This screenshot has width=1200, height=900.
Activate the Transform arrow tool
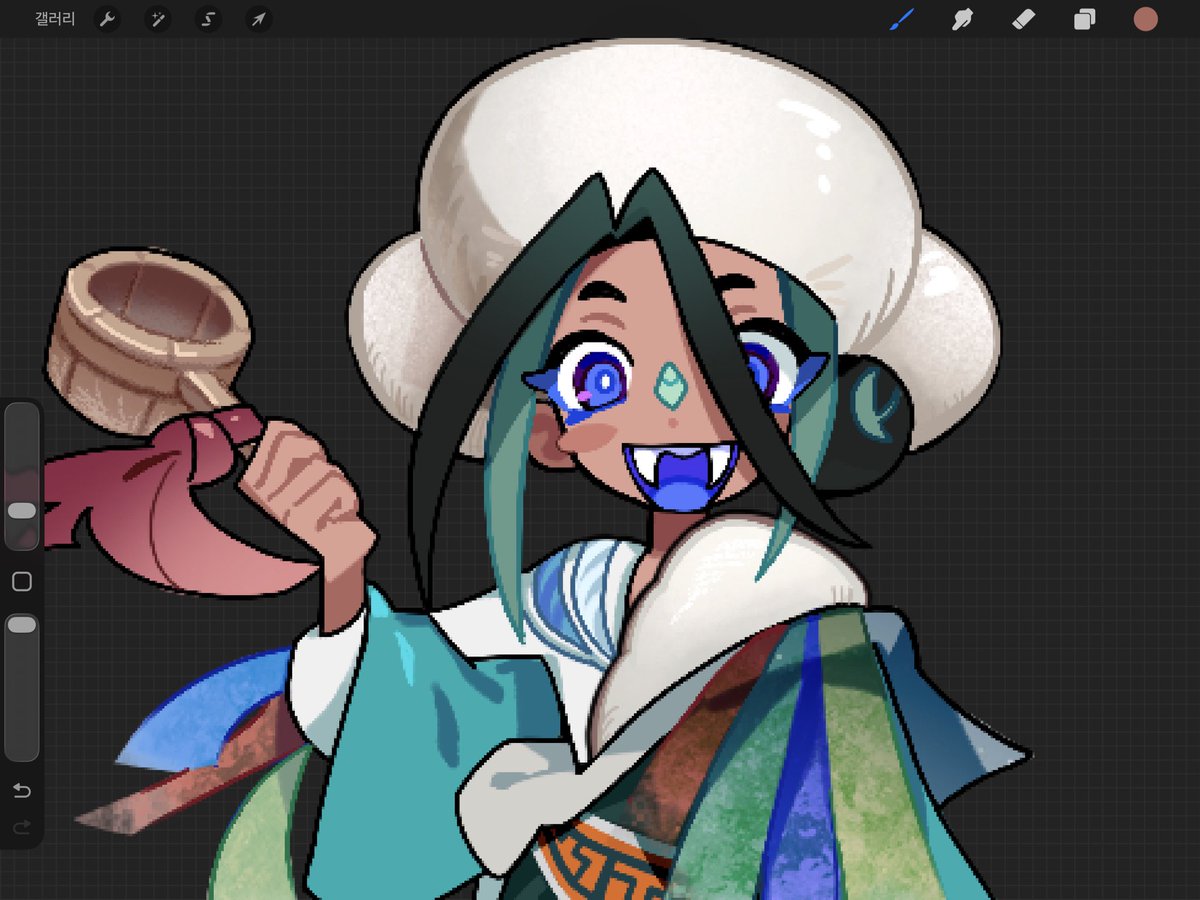[259, 19]
